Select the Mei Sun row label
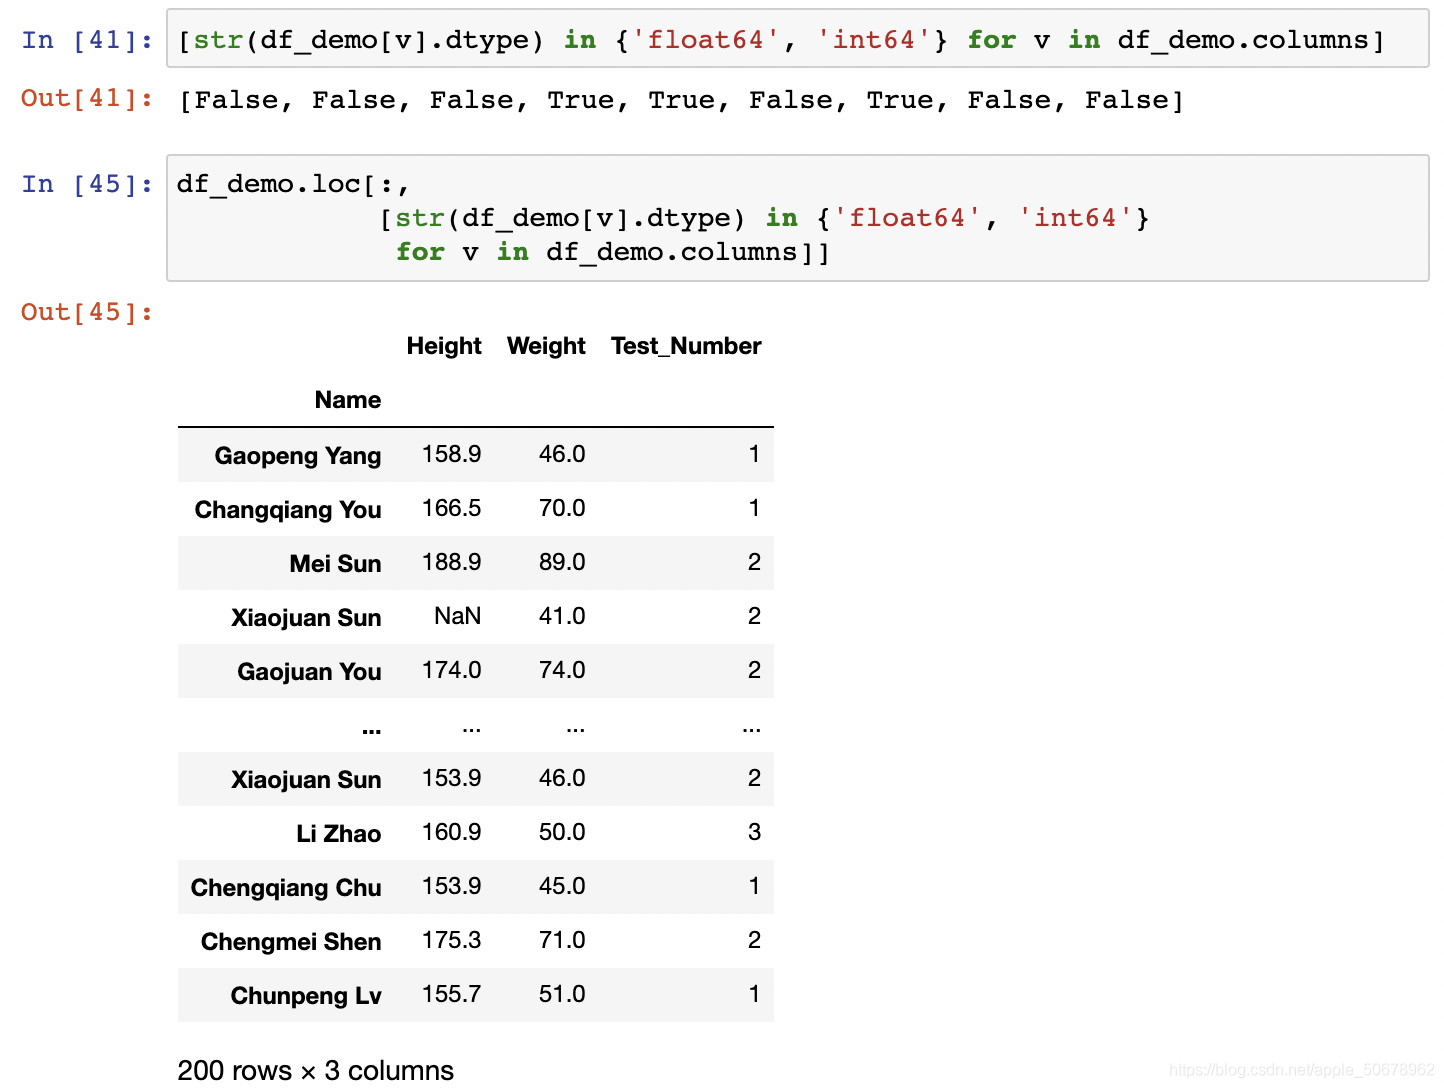 click(336, 564)
